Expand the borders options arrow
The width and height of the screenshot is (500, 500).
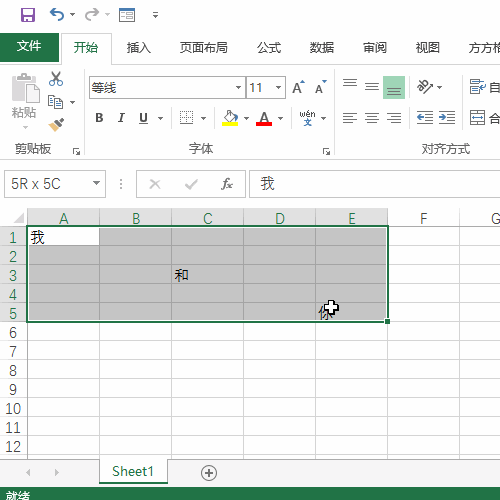(203, 118)
